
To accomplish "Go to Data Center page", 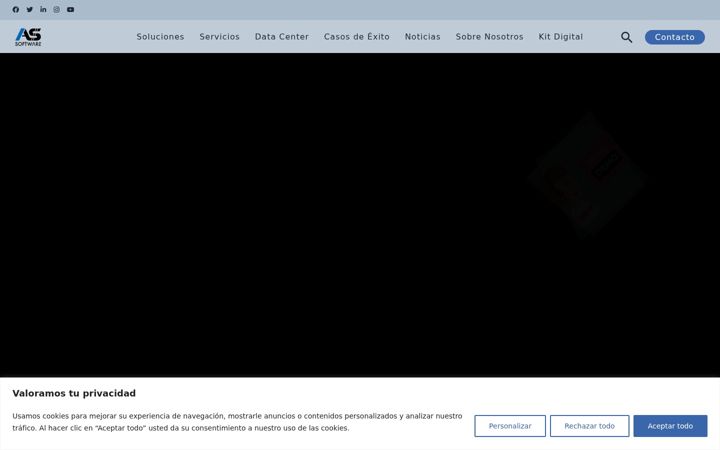I will [x=282, y=37].
